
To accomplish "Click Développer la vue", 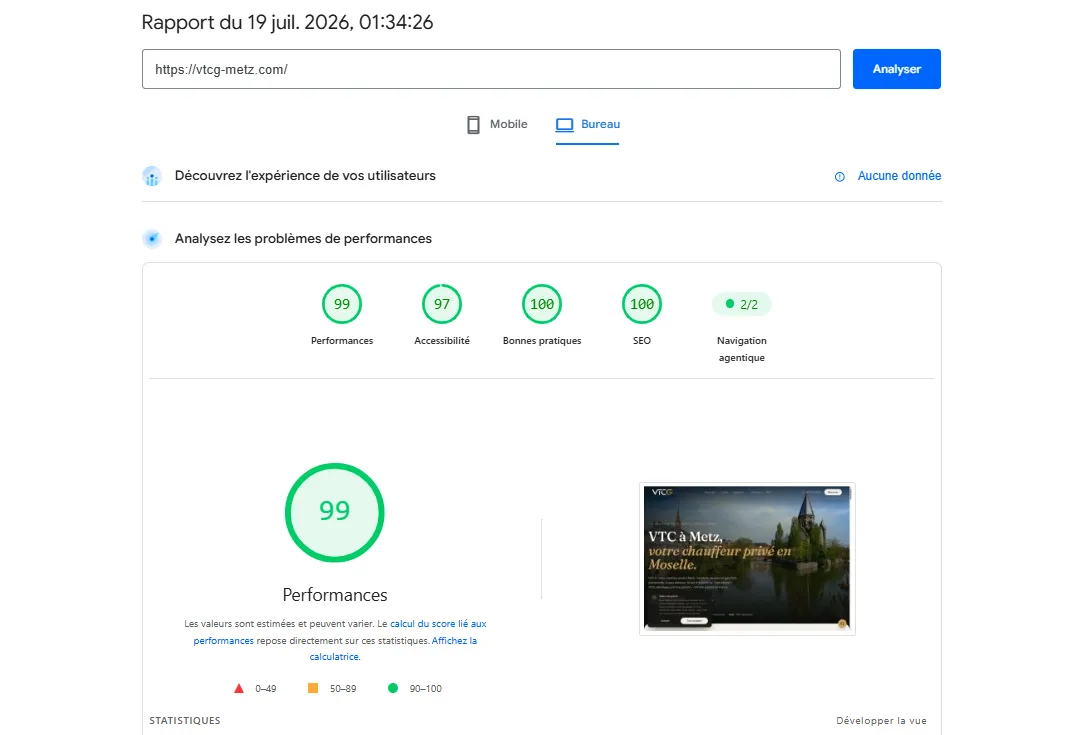I will point(881,721).
